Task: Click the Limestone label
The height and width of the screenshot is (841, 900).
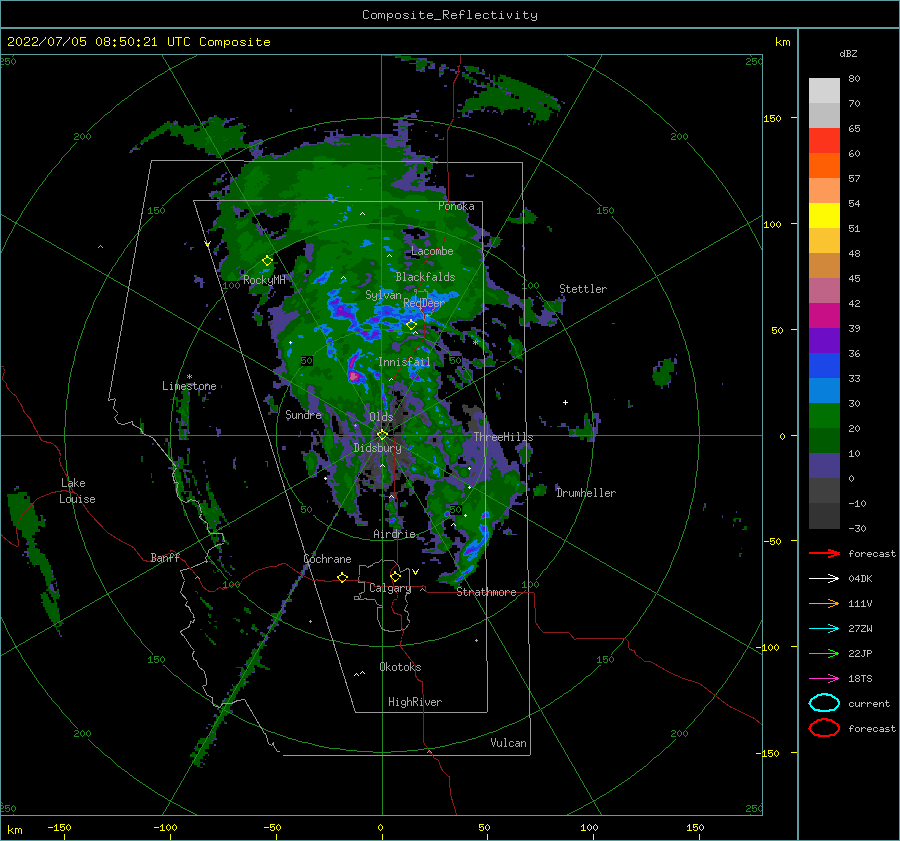Action: tap(189, 386)
